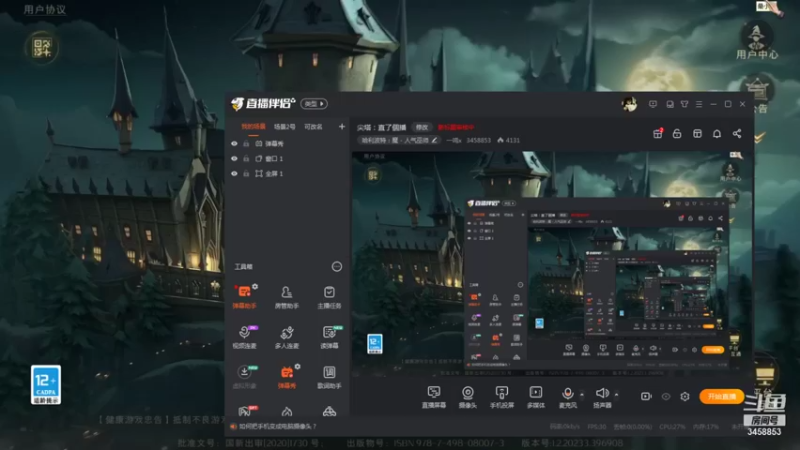Viewport: 800px width, 450px height.
Task: Lock the 全屏 1 layer
Action: 246,173
